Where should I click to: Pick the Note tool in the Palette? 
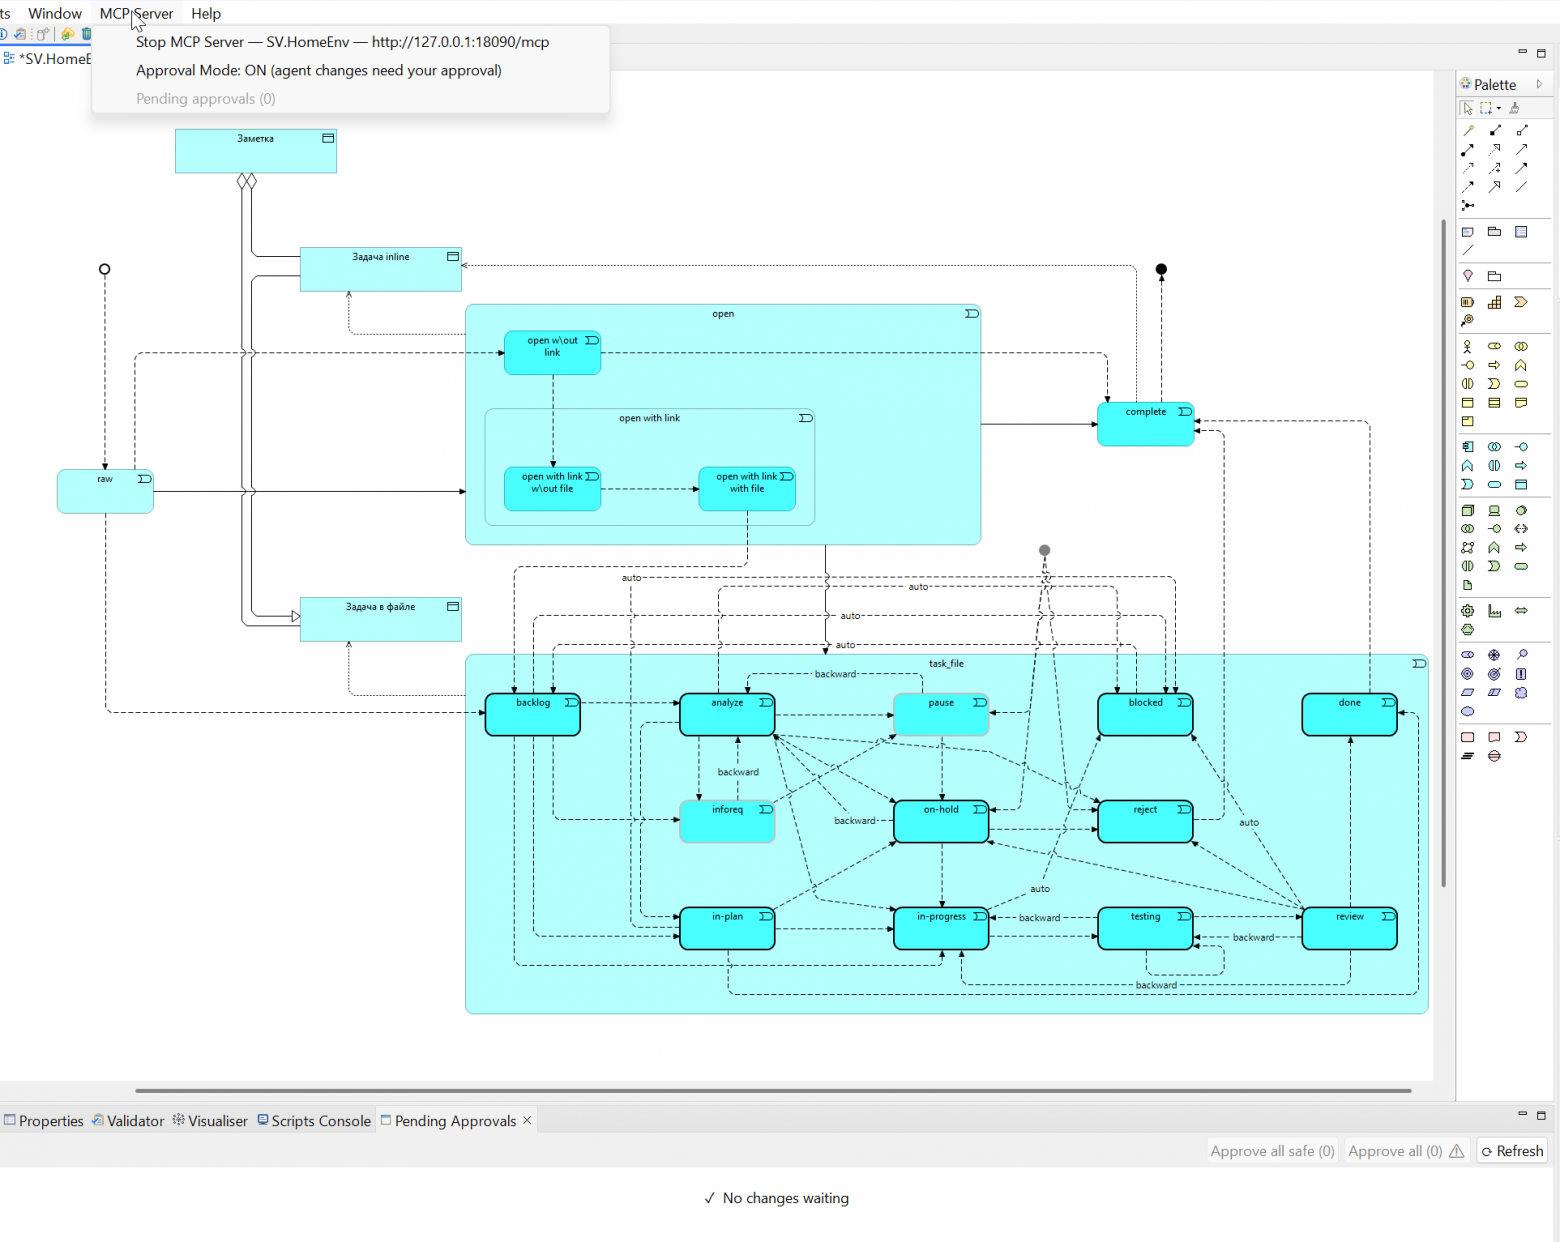coord(1468,232)
